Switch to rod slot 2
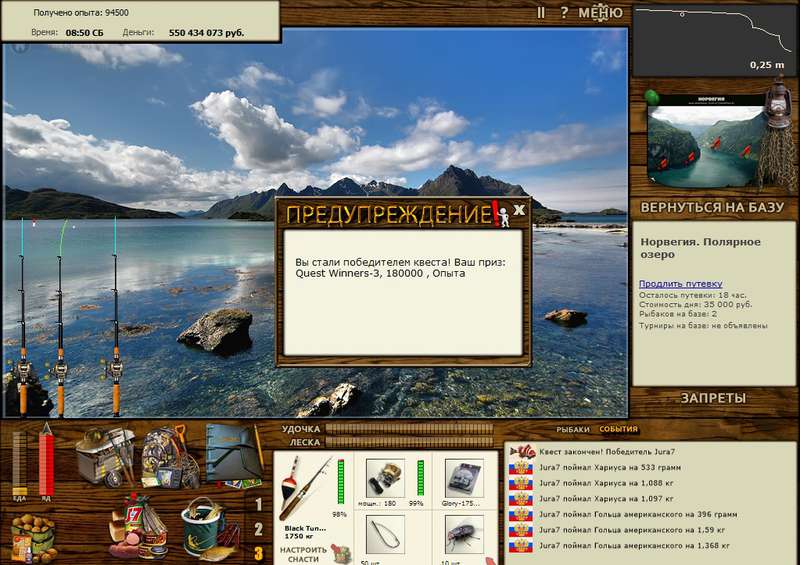Viewport: 800px width, 565px height. [x=259, y=529]
